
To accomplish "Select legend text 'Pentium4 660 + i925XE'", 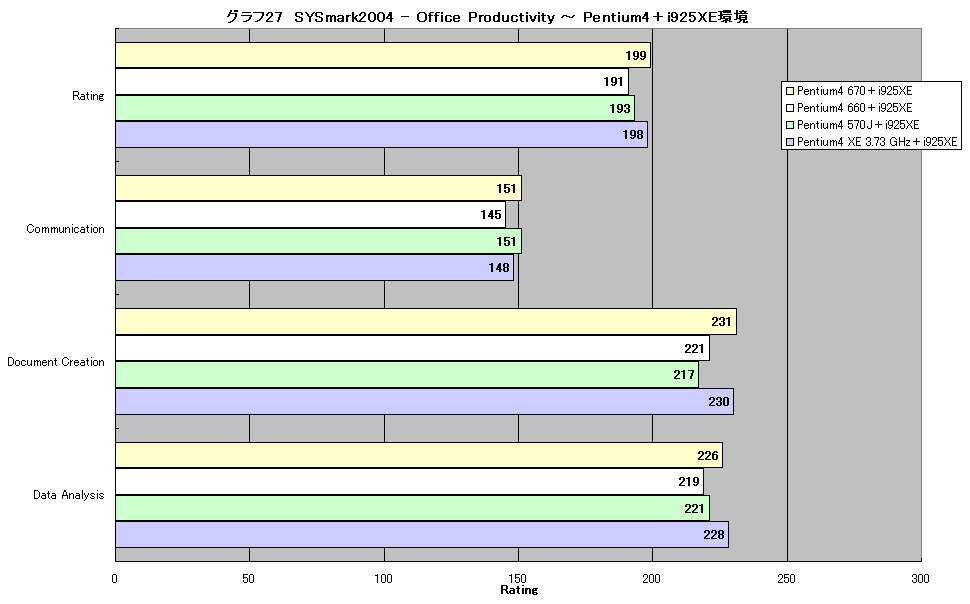I will pos(854,108).
